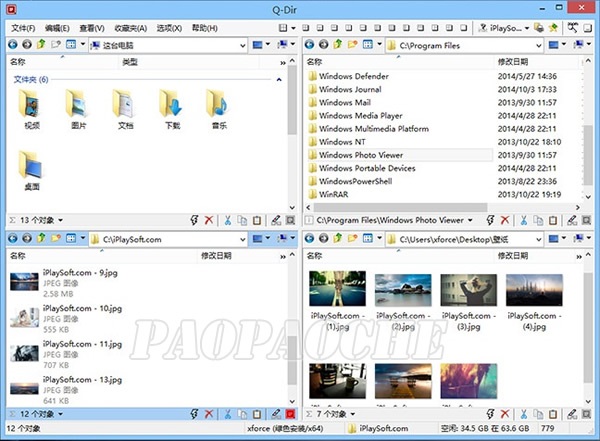This screenshot has width=600, height=441.
Task: Select the WinRAR folder
Action: [328, 194]
